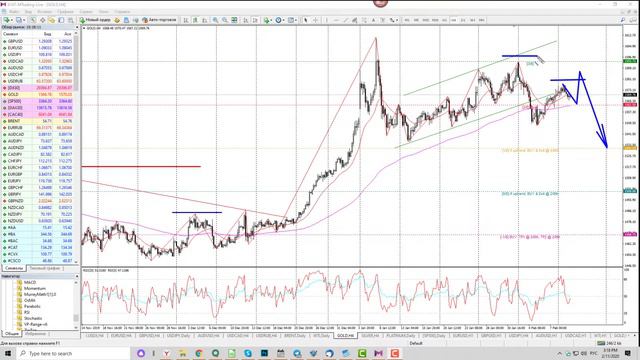The image size is (640, 360).
Task: Select the horizontal line drawing tool
Action: (x=336, y=20)
